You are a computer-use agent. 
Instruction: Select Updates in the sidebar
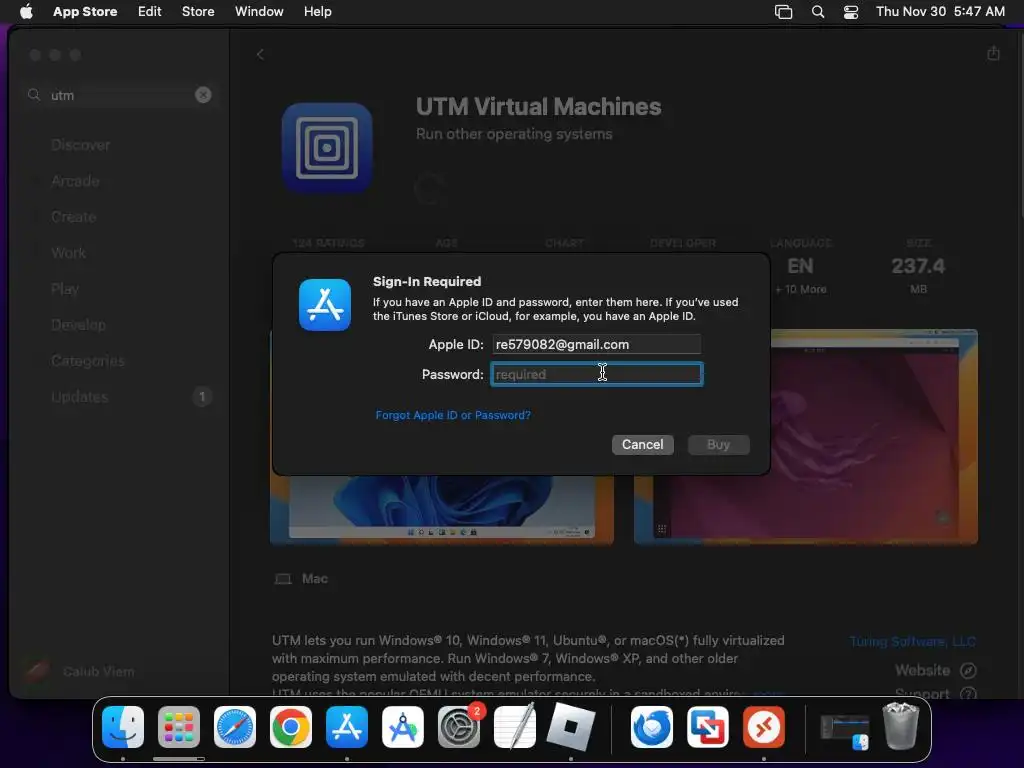pyautogui.click(x=80, y=396)
